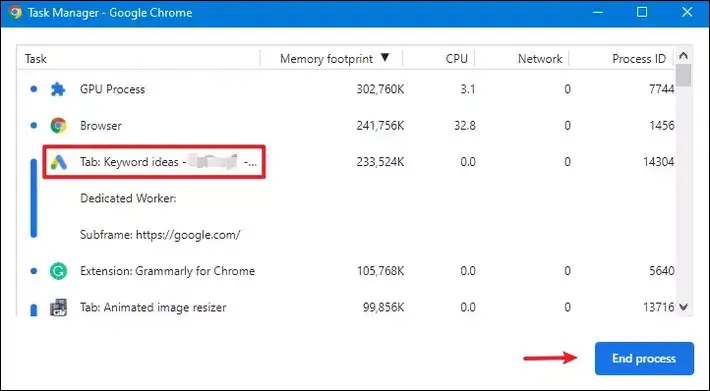Click the 233,524K memory value

pos(380,162)
